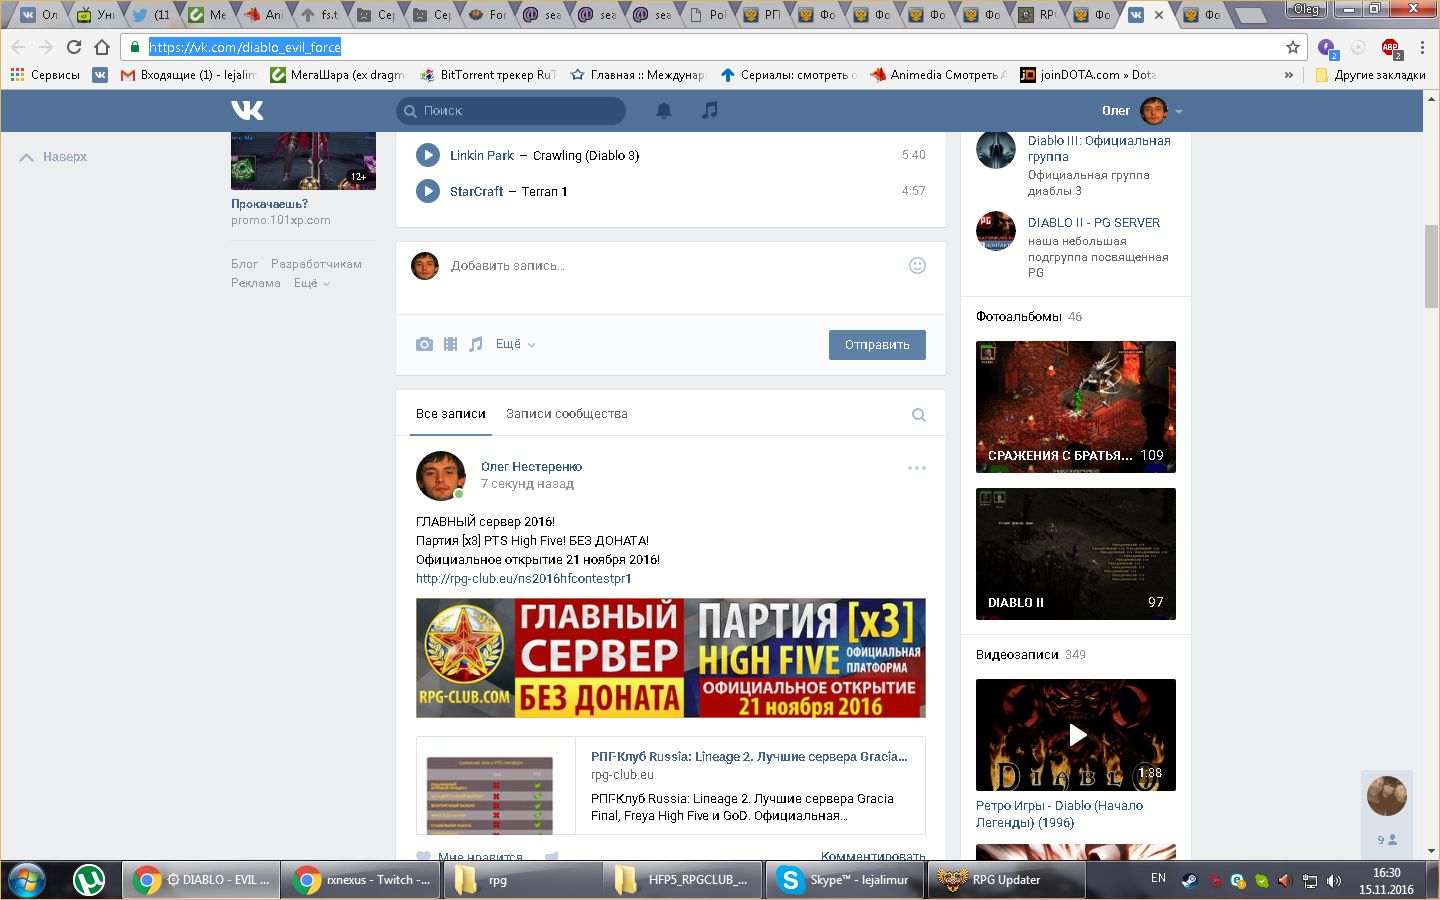Expand Ещё menu in left footer
This screenshot has height=900, width=1440.
coord(312,283)
